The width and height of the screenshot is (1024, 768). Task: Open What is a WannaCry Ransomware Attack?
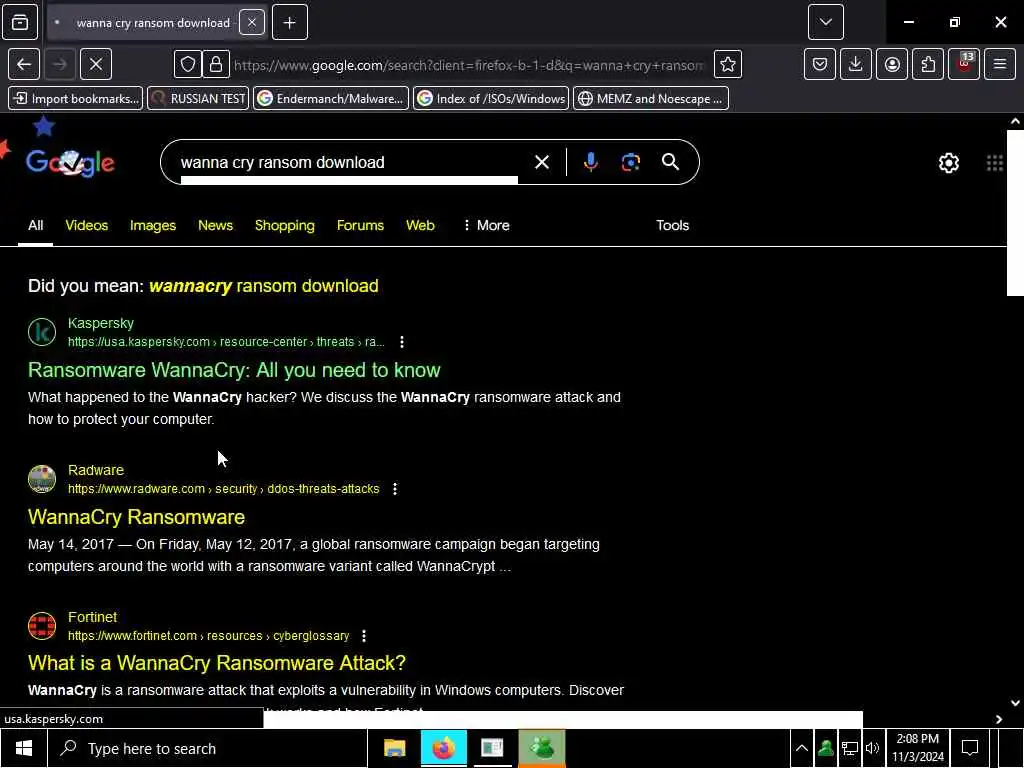217,664
